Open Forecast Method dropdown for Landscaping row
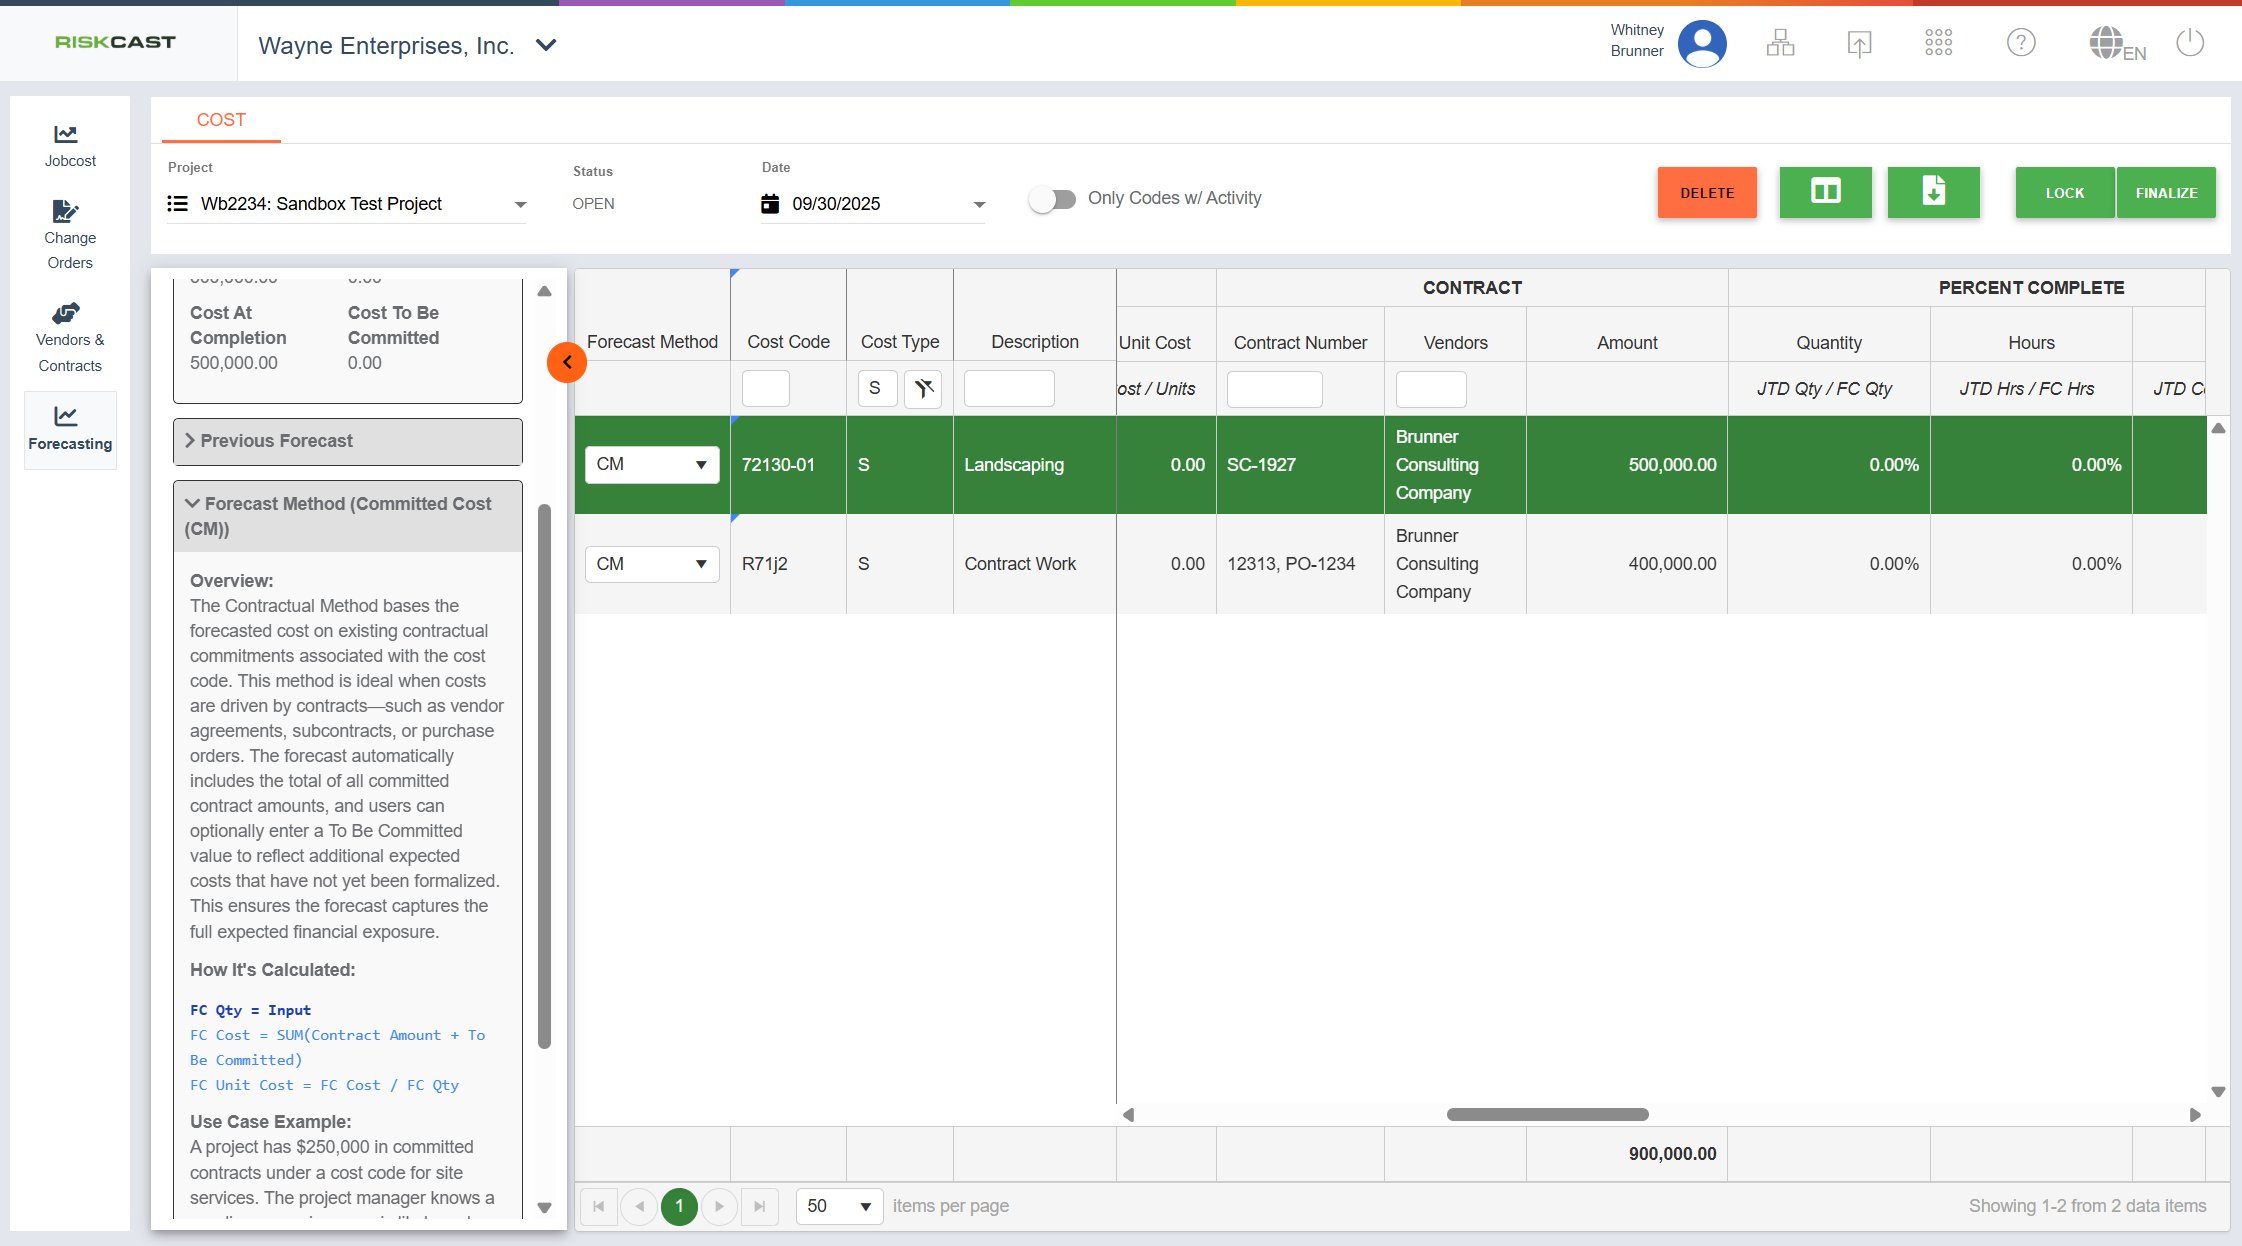The image size is (2242, 1246). pyautogui.click(x=652, y=465)
